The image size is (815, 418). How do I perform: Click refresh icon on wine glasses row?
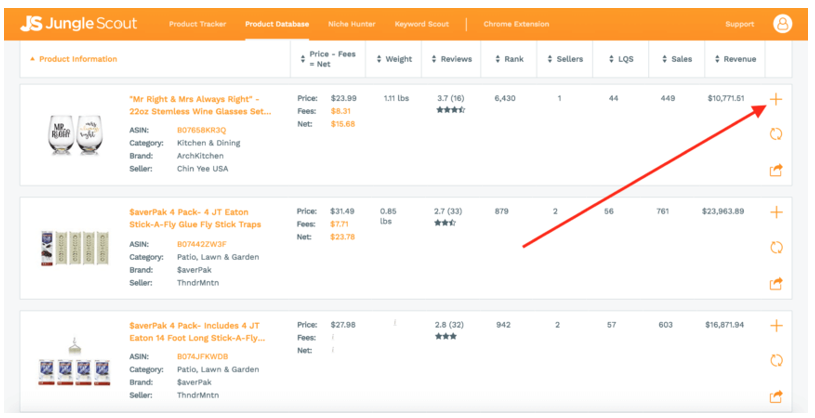pyautogui.click(x=776, y=134)
